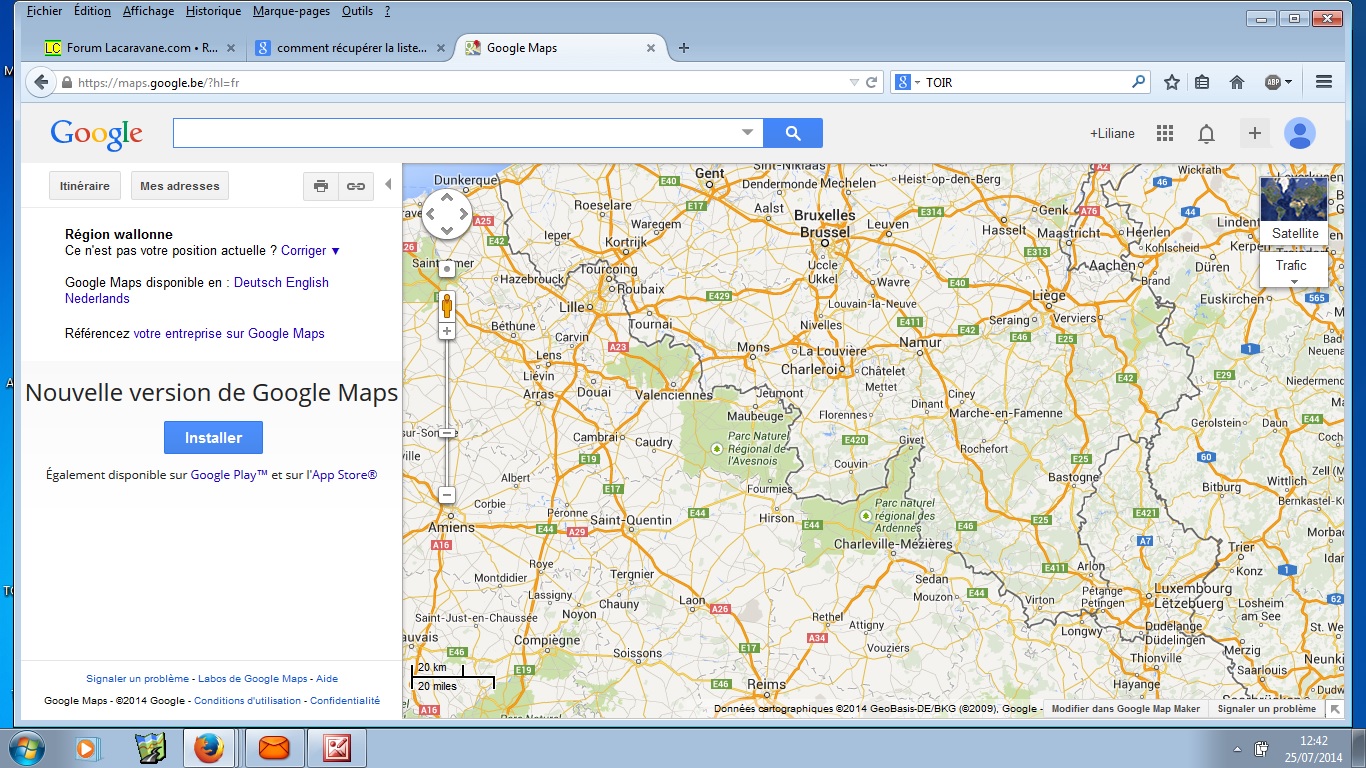Open the Google apps grid icon

[x=1164, y=133]
